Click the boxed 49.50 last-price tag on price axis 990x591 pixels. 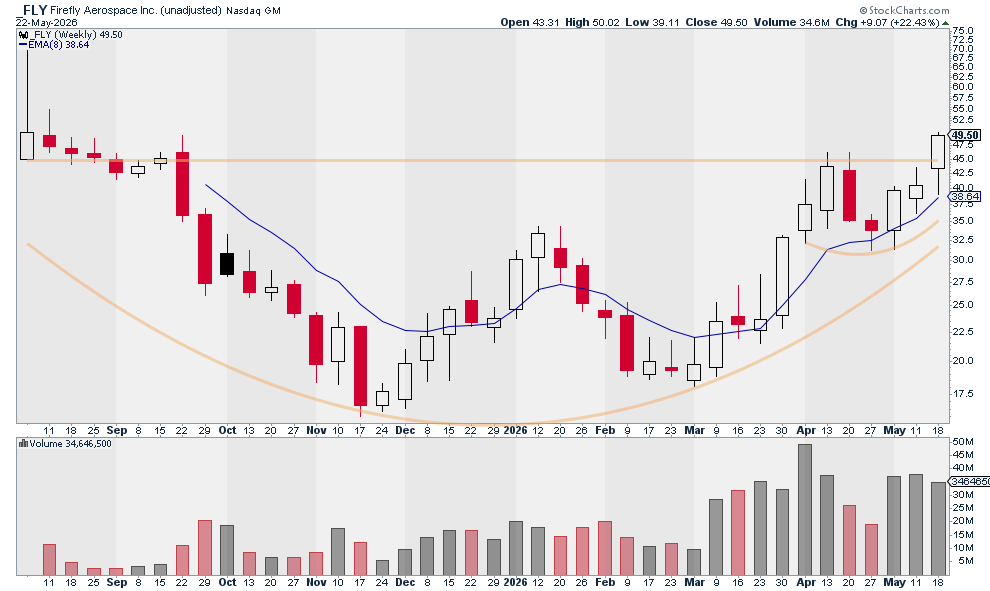965,135
